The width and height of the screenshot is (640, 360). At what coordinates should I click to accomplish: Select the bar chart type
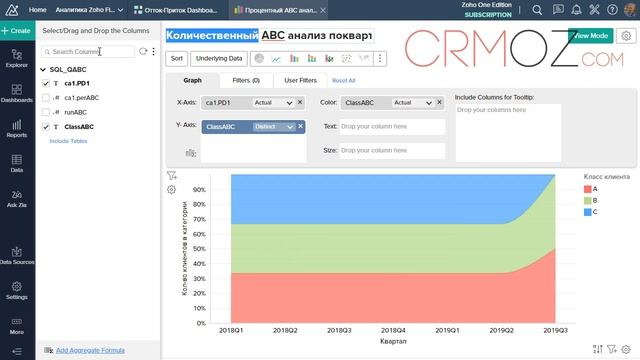click(x=294, y=59)
